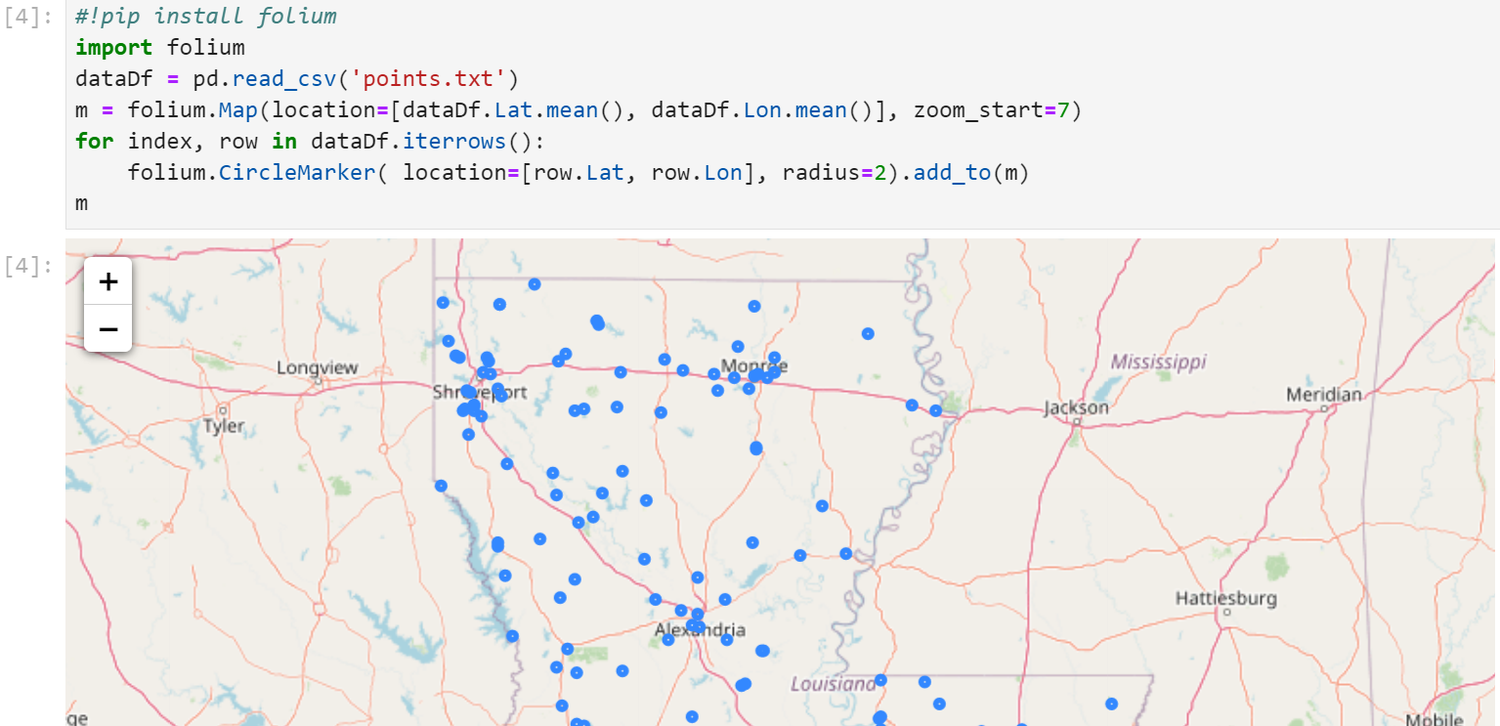Click the Mississippi state label
Screen dimensions: 1500x726
1158,361
